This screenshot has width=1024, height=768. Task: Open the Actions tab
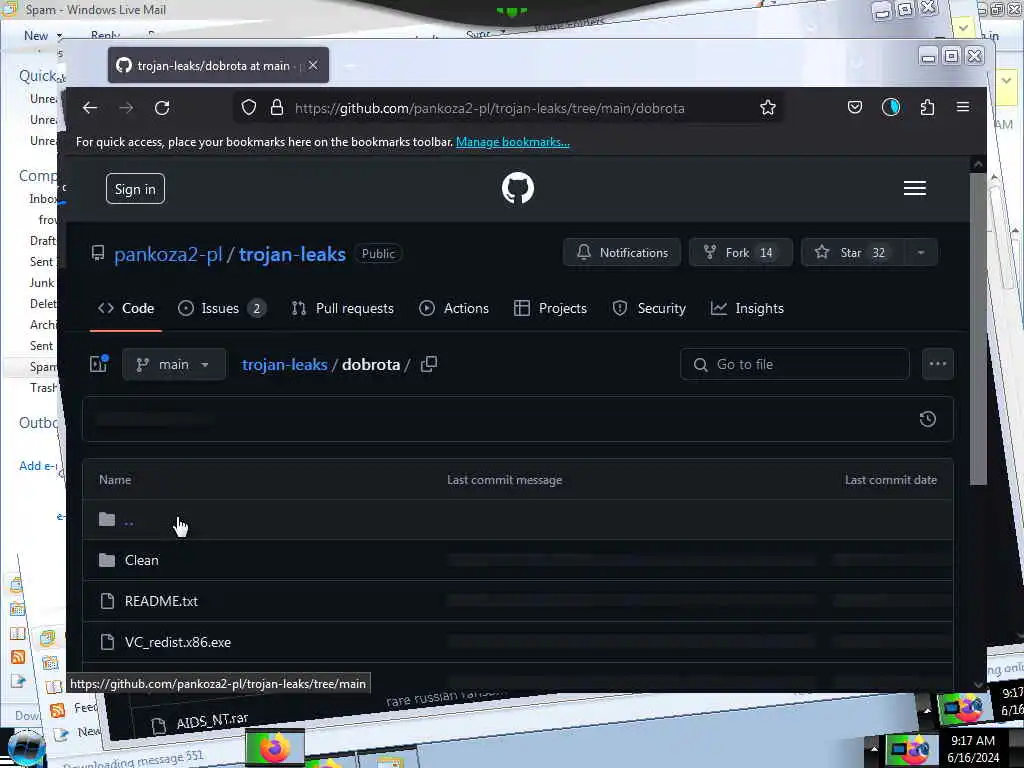click(454, 308)
